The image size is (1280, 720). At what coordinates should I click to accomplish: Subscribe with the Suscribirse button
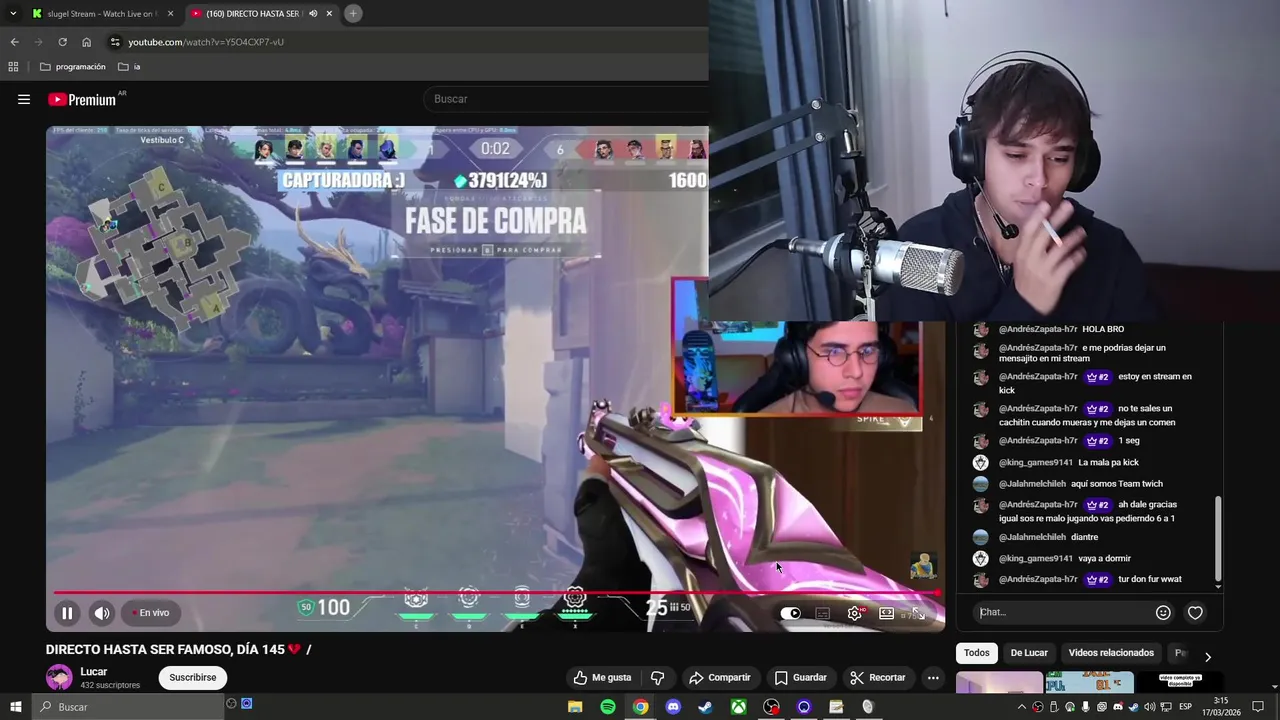coord(192,677)
